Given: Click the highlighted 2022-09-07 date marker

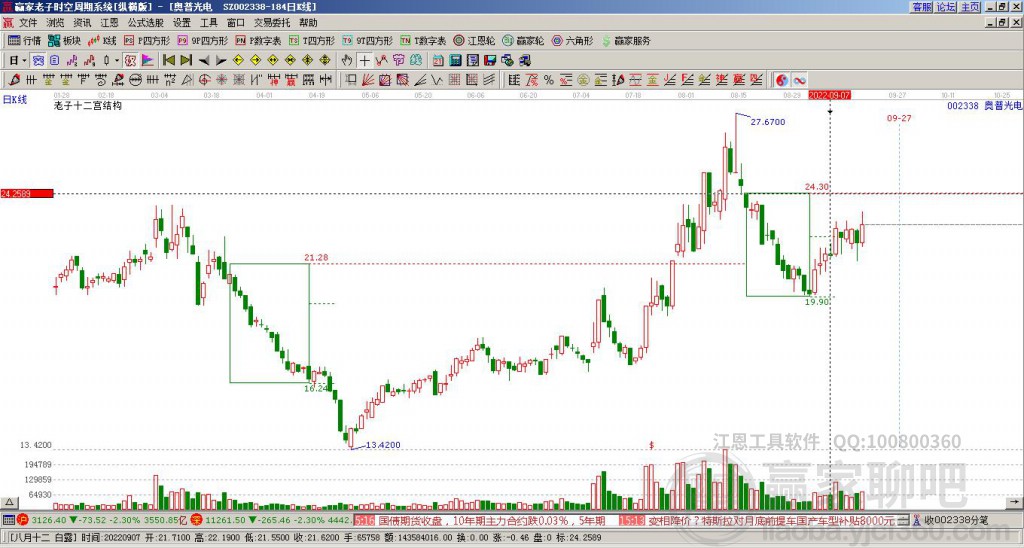Looking at the screenshot, I should point(830,95).
